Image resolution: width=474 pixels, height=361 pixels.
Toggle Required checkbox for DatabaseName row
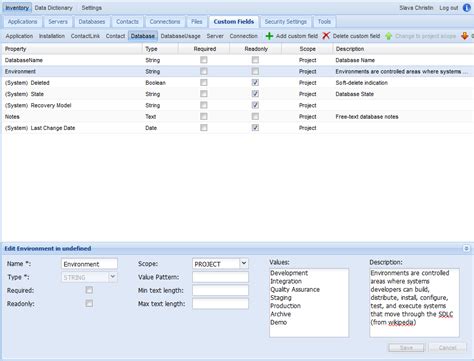pos(204,60)
